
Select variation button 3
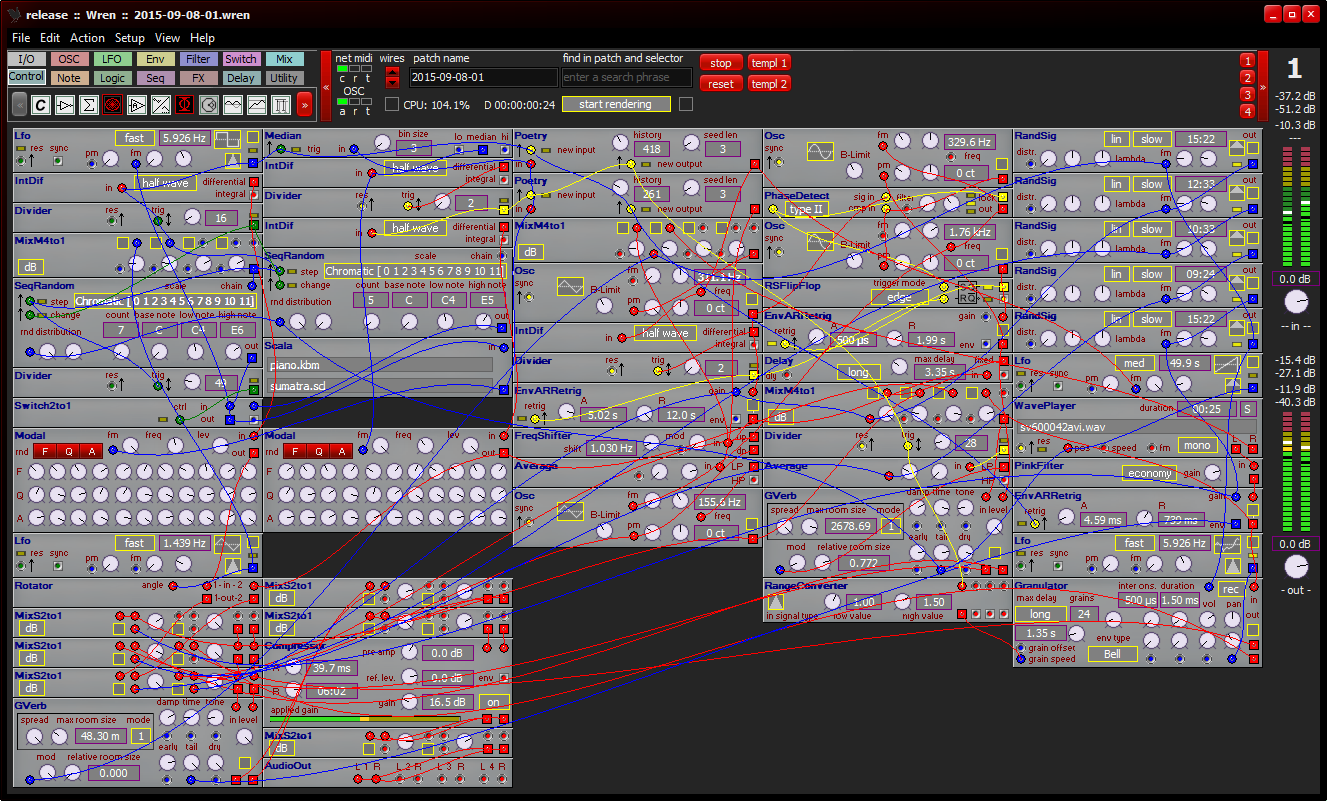click(x=1247, y=95)
